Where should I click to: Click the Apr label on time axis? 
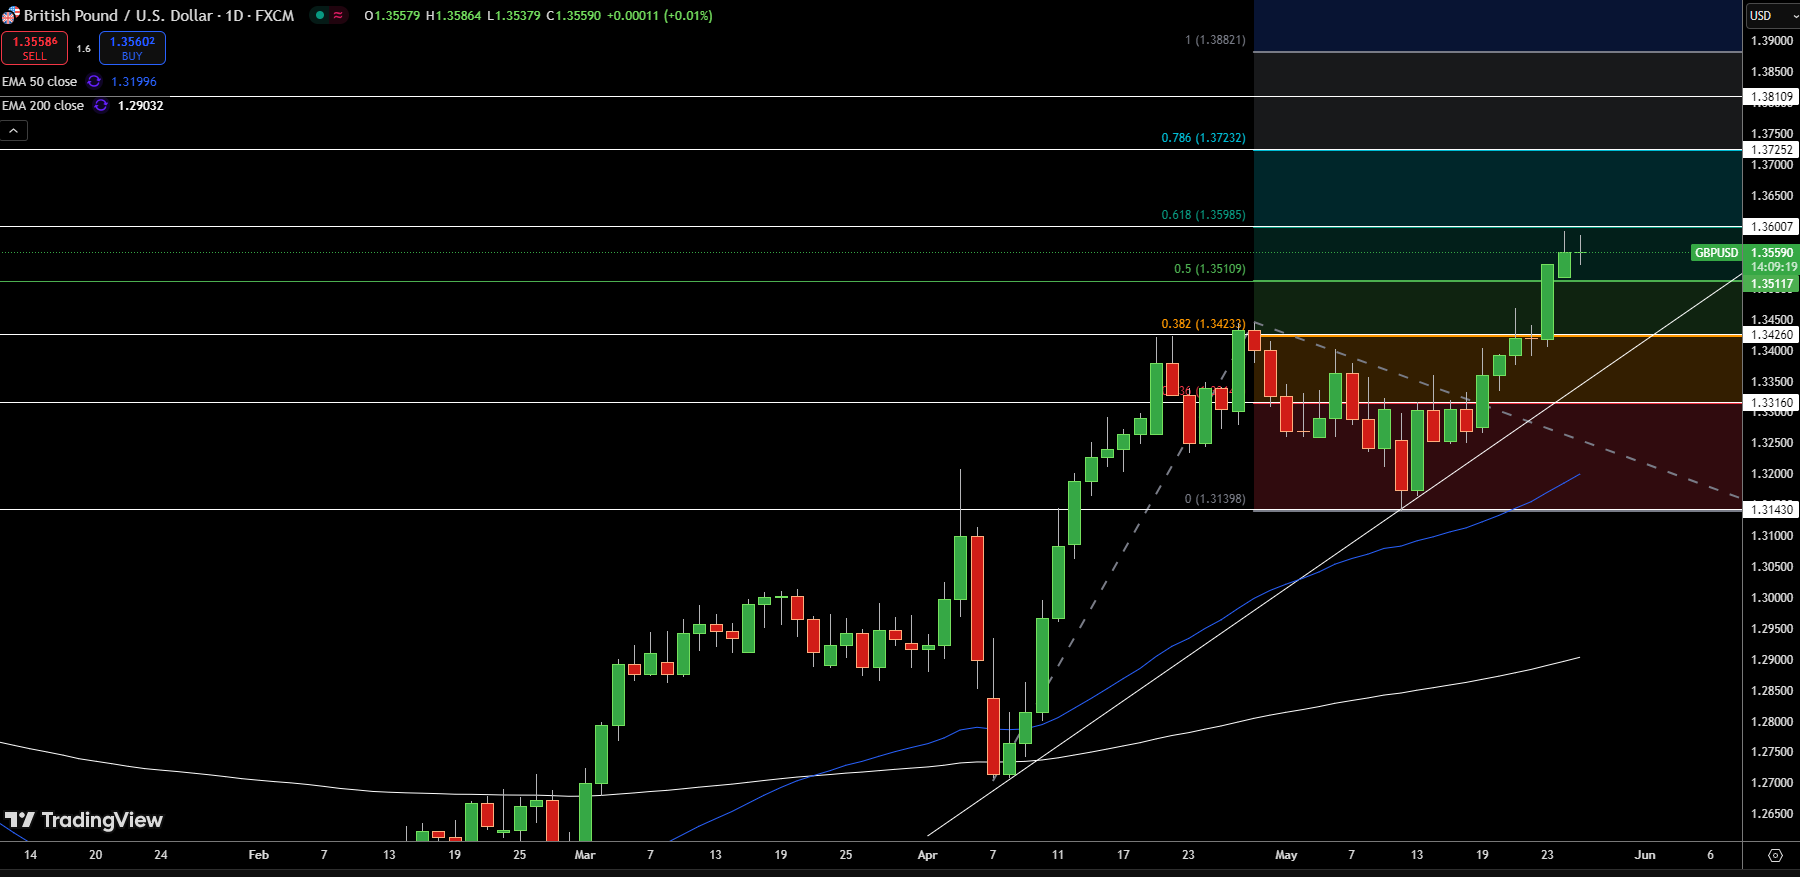click(927, 855)
